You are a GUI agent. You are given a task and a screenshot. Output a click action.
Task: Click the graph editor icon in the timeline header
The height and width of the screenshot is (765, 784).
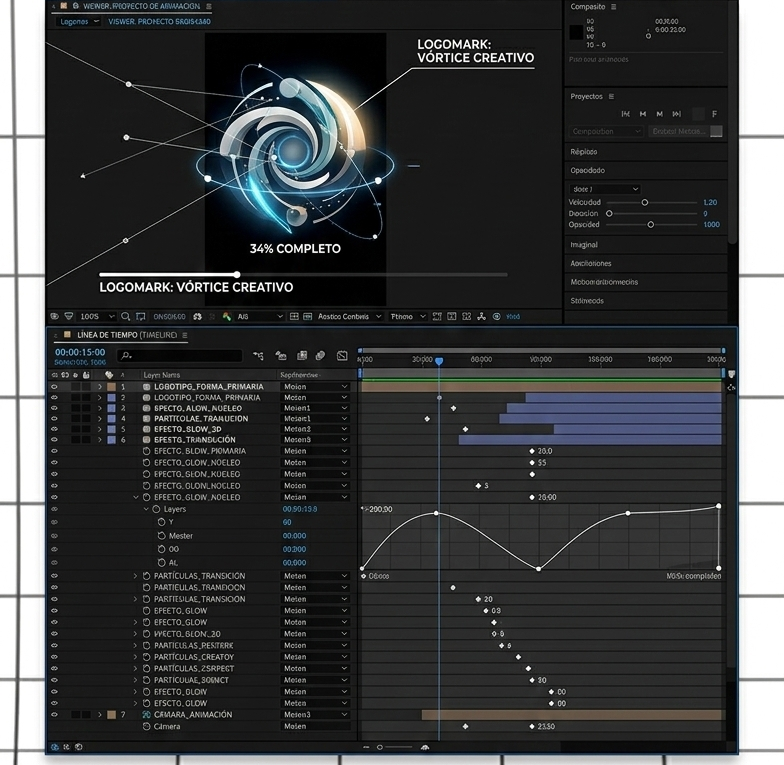tap(342, 355)
